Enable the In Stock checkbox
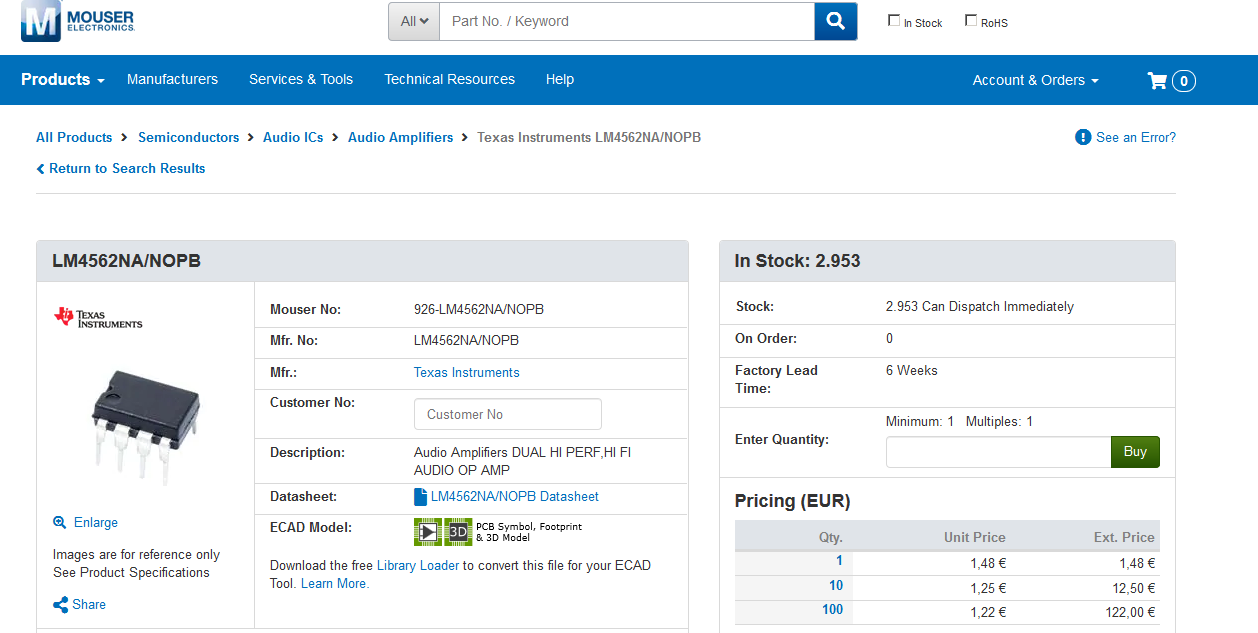The width and height of the screenshot is (1258, 633). click(x=894, y=21)
